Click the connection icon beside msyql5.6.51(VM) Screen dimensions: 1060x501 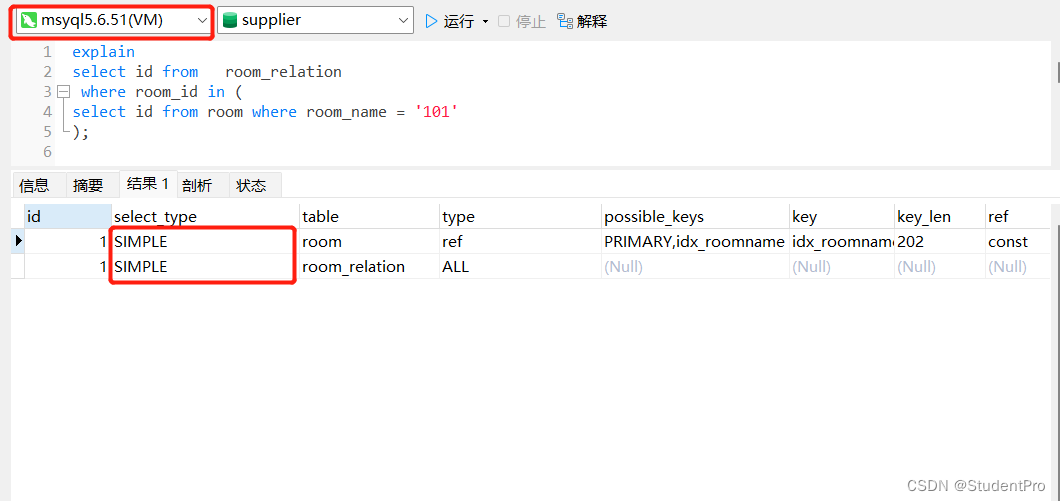click(x=28, y=21)
